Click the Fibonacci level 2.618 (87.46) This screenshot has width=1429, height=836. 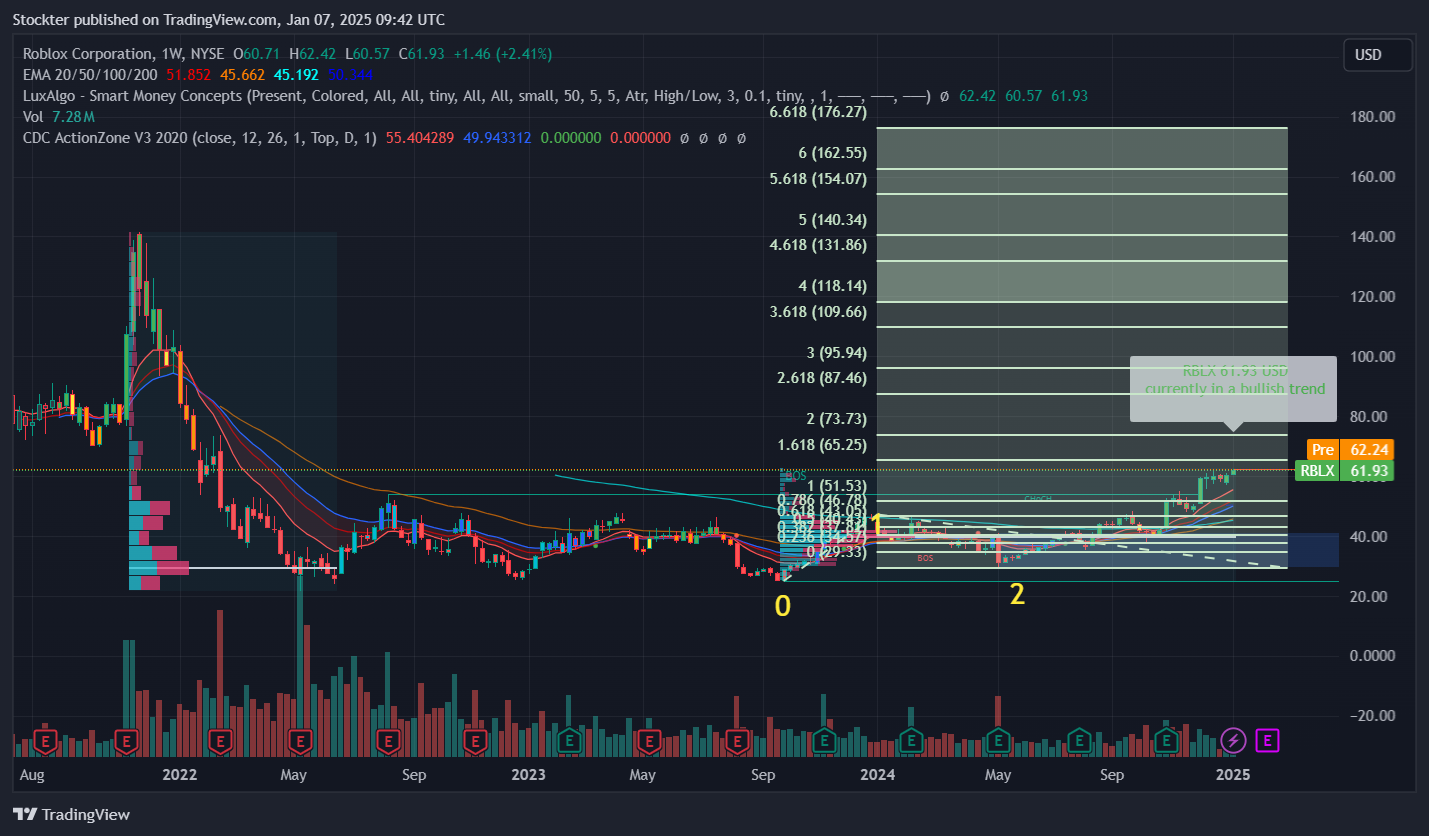pyautogui.click(x=822, y=378)
